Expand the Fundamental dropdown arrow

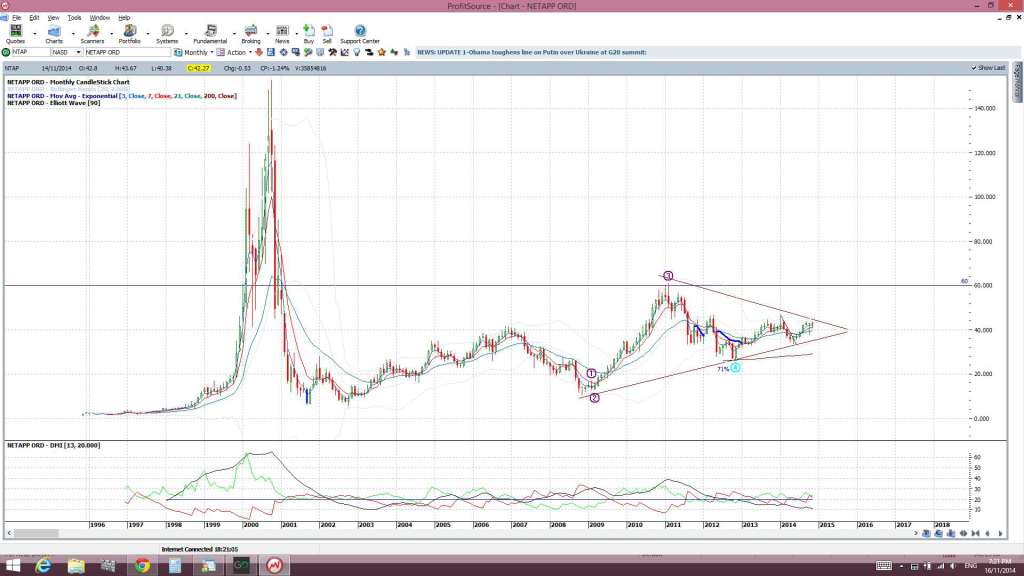(234, 33)
